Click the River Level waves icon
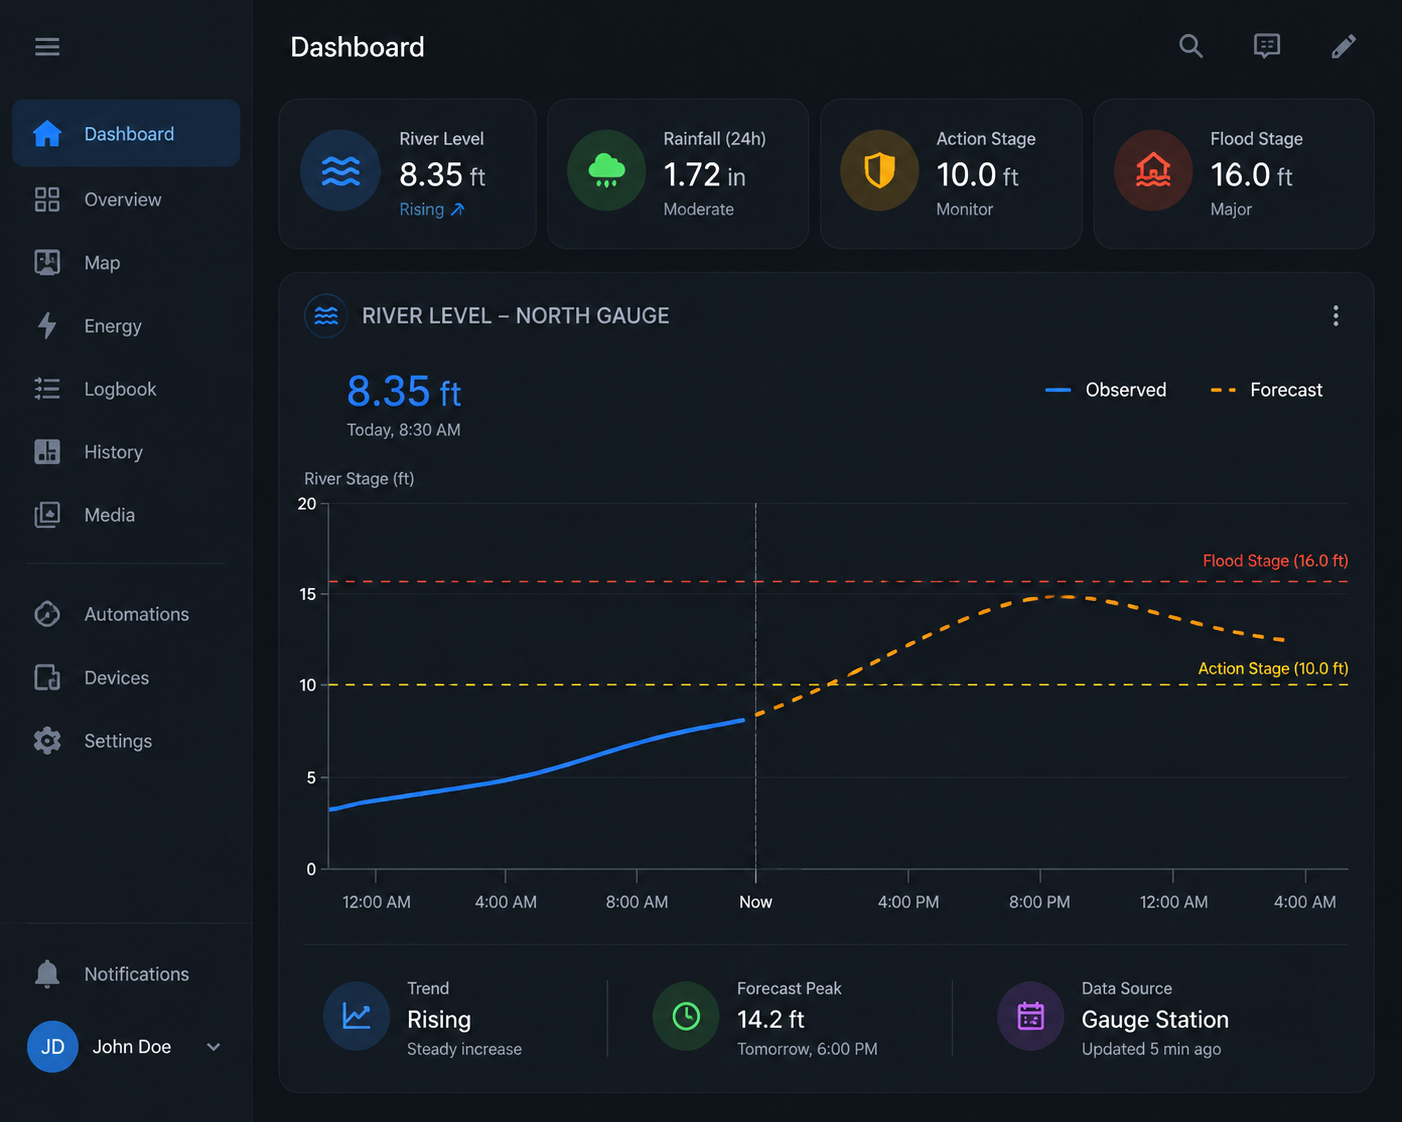This screenshot has width=1402, height=1122. pos(341,171)
